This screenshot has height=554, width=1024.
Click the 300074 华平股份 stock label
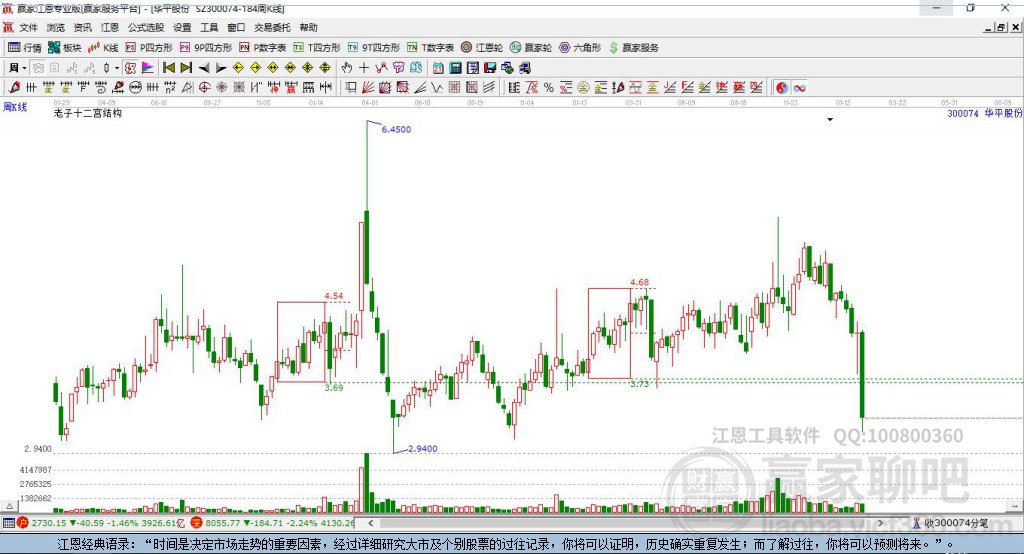984,113
